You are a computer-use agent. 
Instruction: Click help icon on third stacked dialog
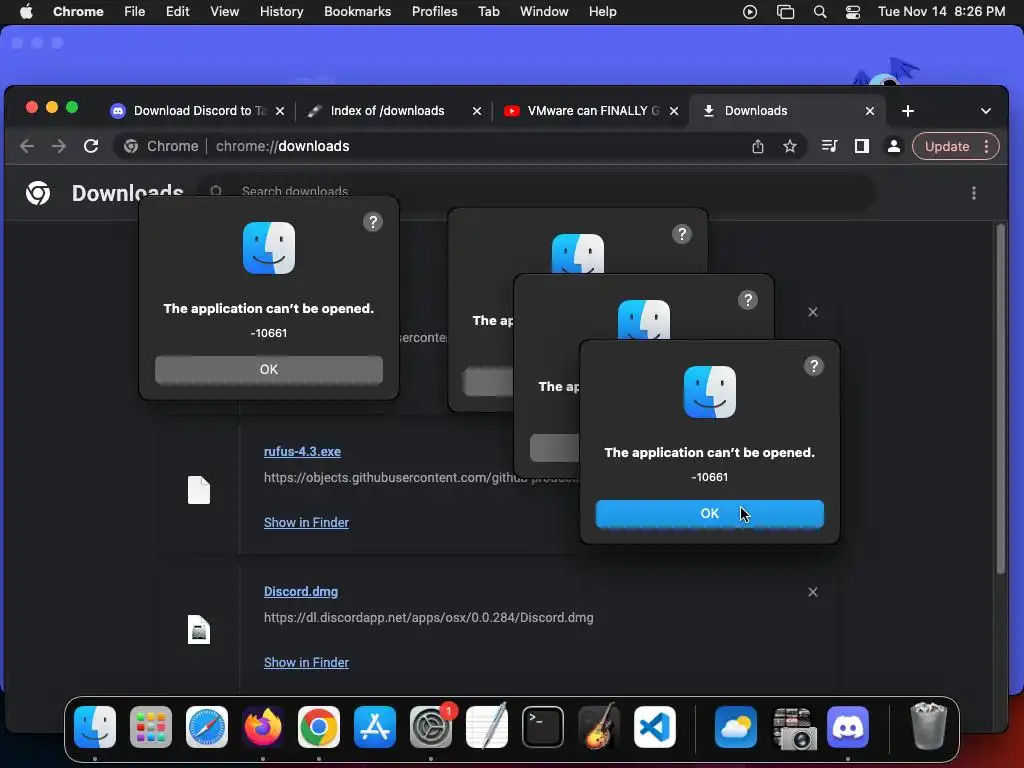[x=747, y=300]
